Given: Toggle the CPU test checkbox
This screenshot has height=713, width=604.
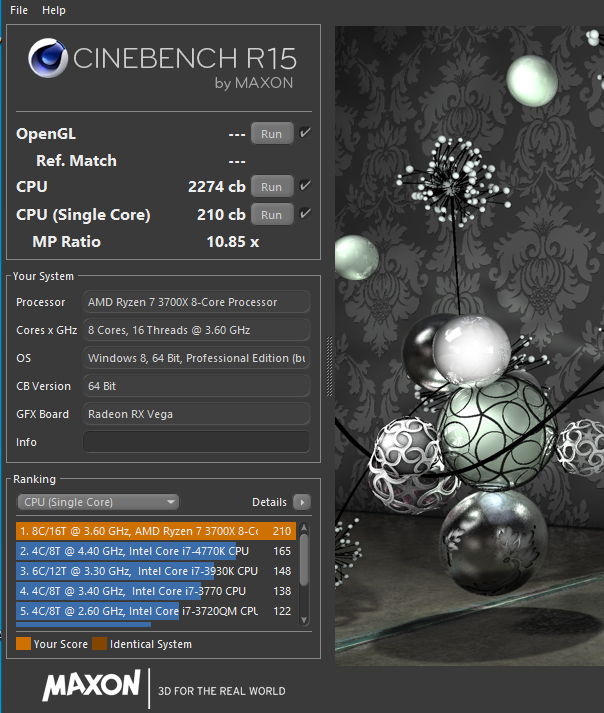Looking at the screenshot, I should [x=305, y=186].
